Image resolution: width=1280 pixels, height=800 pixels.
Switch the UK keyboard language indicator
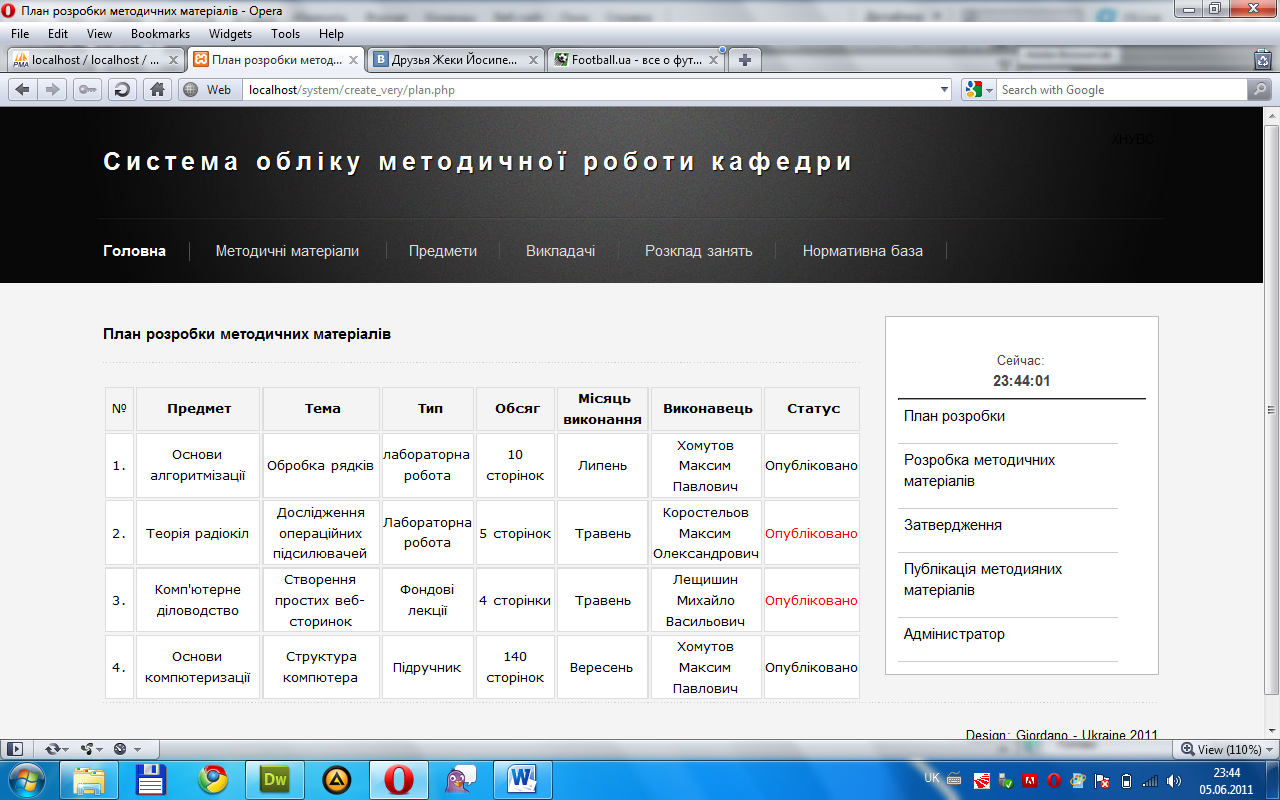[931, 777]
